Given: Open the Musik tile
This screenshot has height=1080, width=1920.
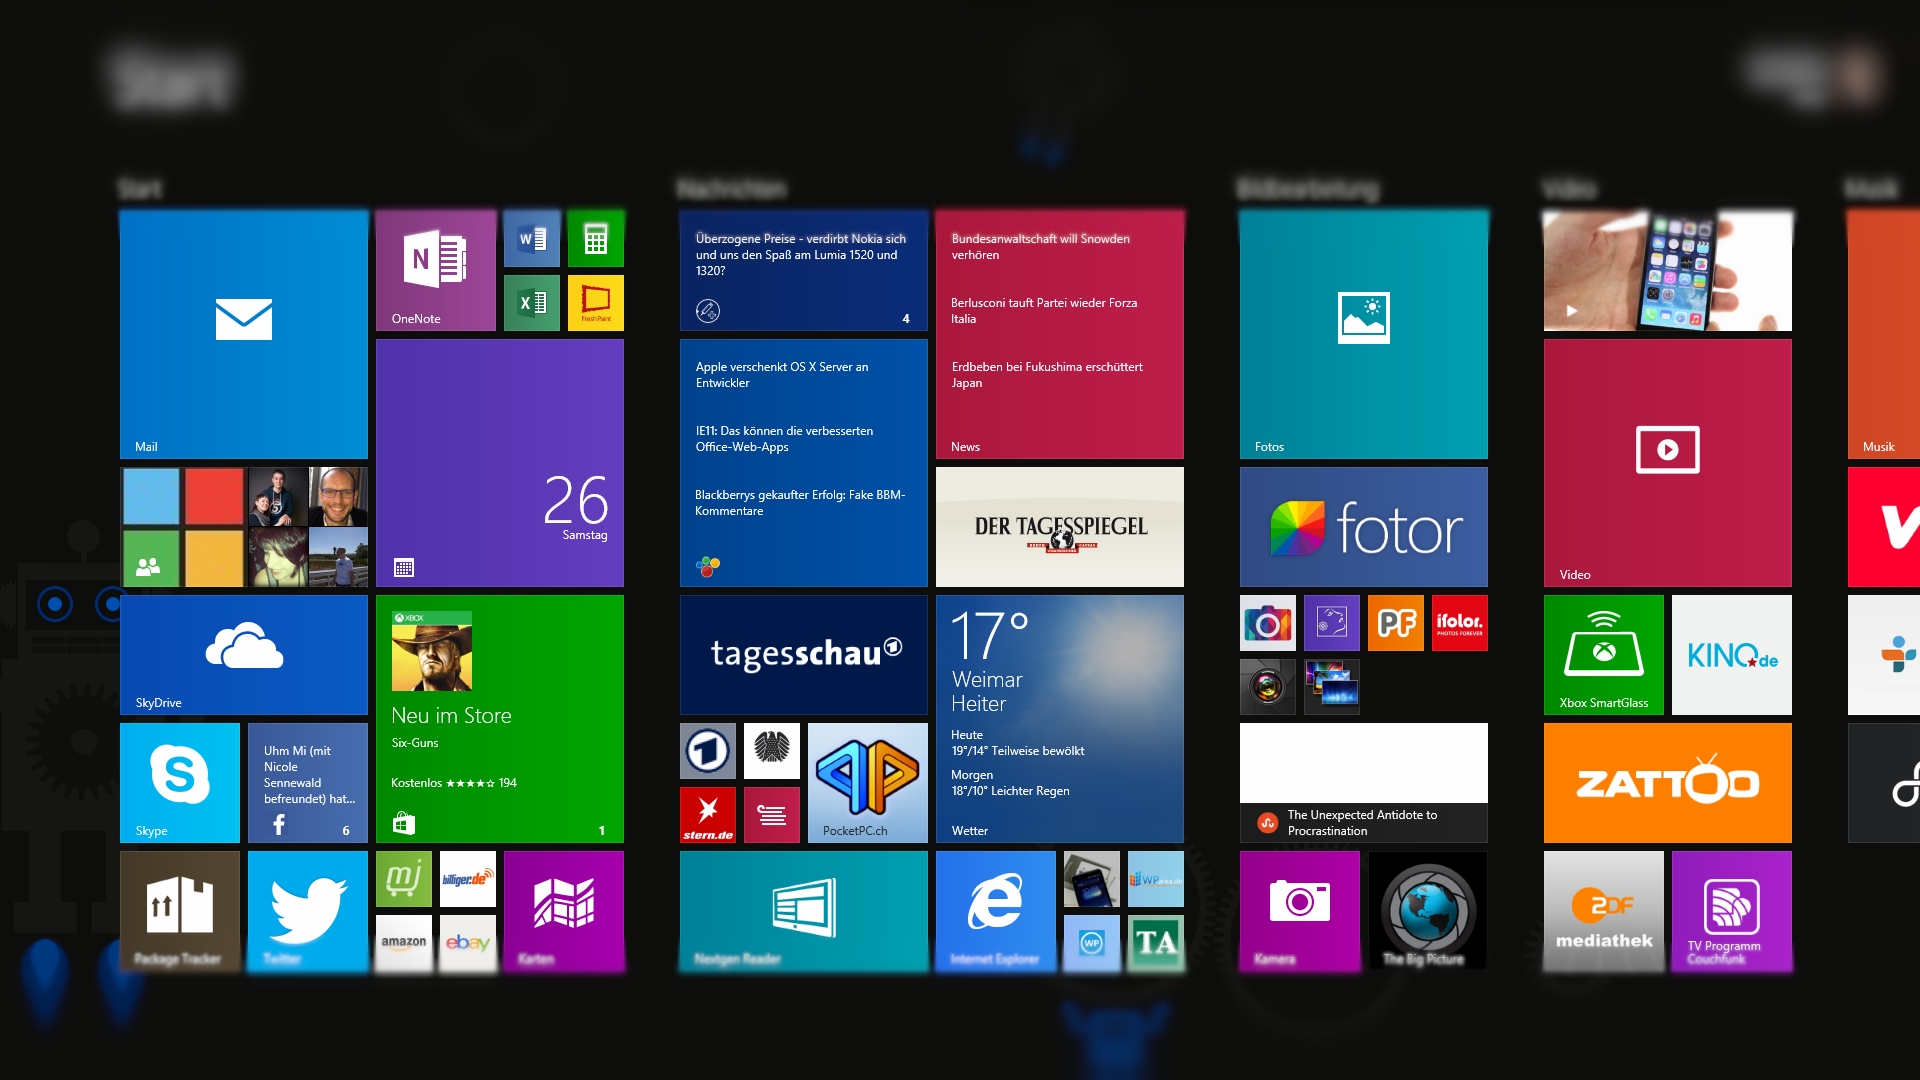Looking at the screenshot, I should coord(1884,334).
